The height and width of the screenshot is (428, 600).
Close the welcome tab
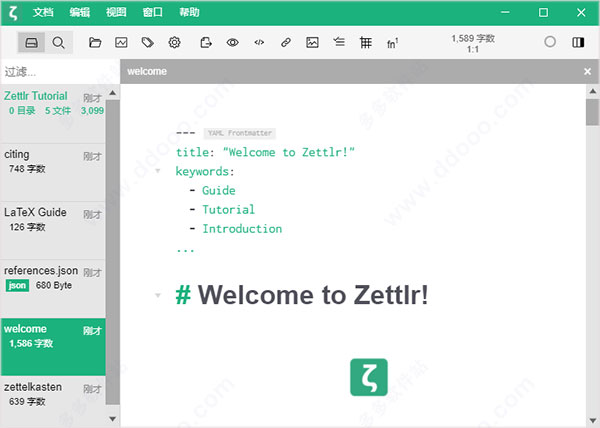(587, 72)
